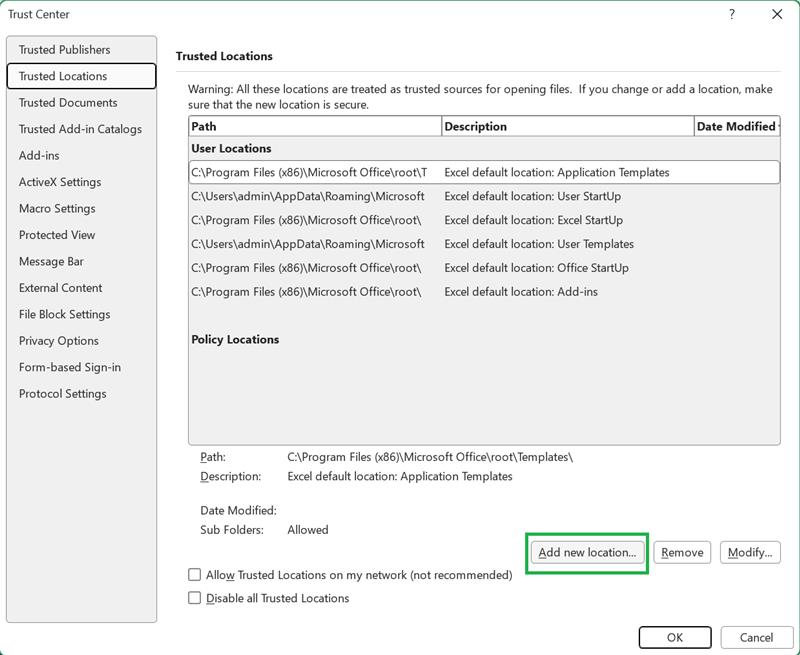Sort by the Date Modified column header
Image resolution: width=800 pixels, height=655 pixels.
pos(737,127)
